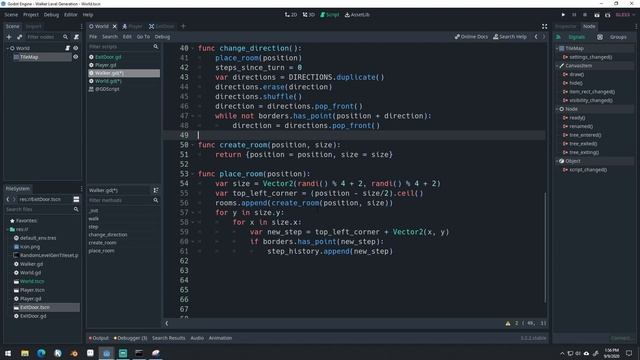Click the attach script icon in Scene dock
This screenshot has width=640, height=360.
tap(76, 37)
